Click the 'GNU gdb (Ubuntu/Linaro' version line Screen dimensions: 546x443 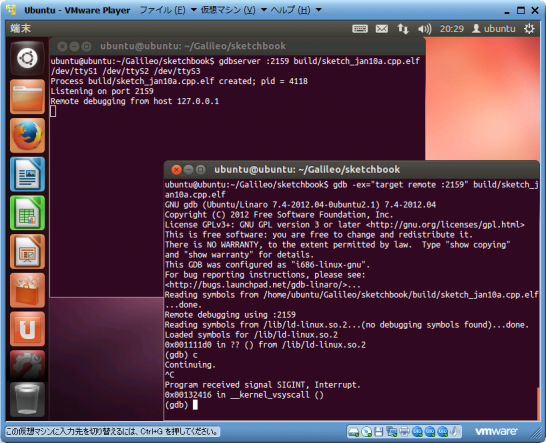coord(300,204)
